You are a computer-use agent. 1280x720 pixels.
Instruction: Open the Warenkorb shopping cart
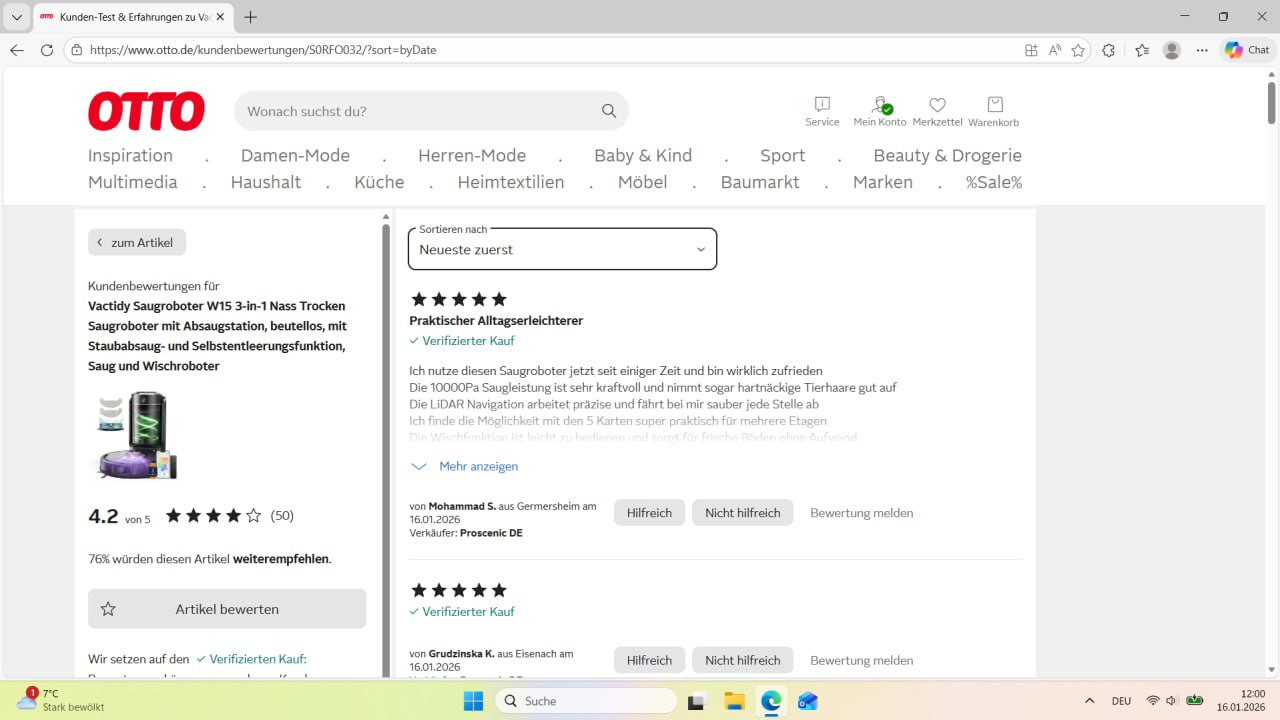(994, 111)
